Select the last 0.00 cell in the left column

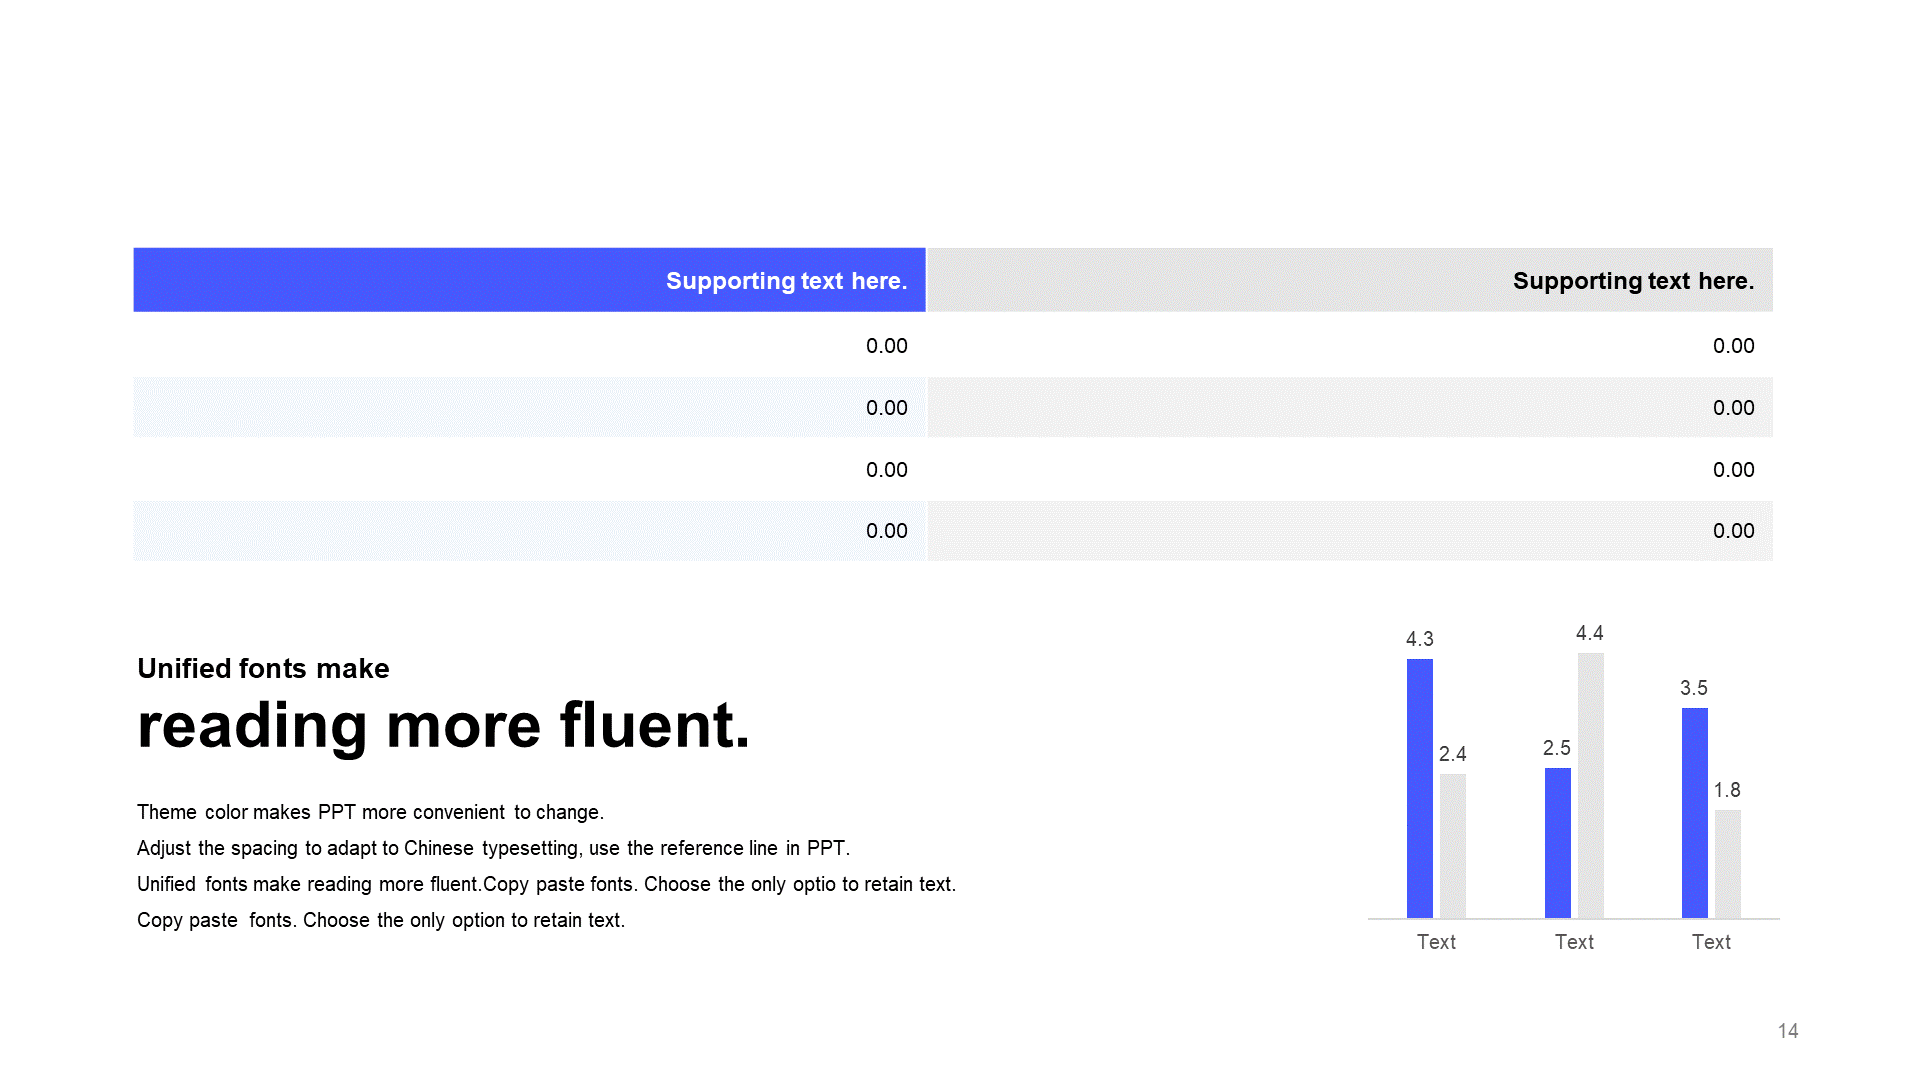pos(529,531)
